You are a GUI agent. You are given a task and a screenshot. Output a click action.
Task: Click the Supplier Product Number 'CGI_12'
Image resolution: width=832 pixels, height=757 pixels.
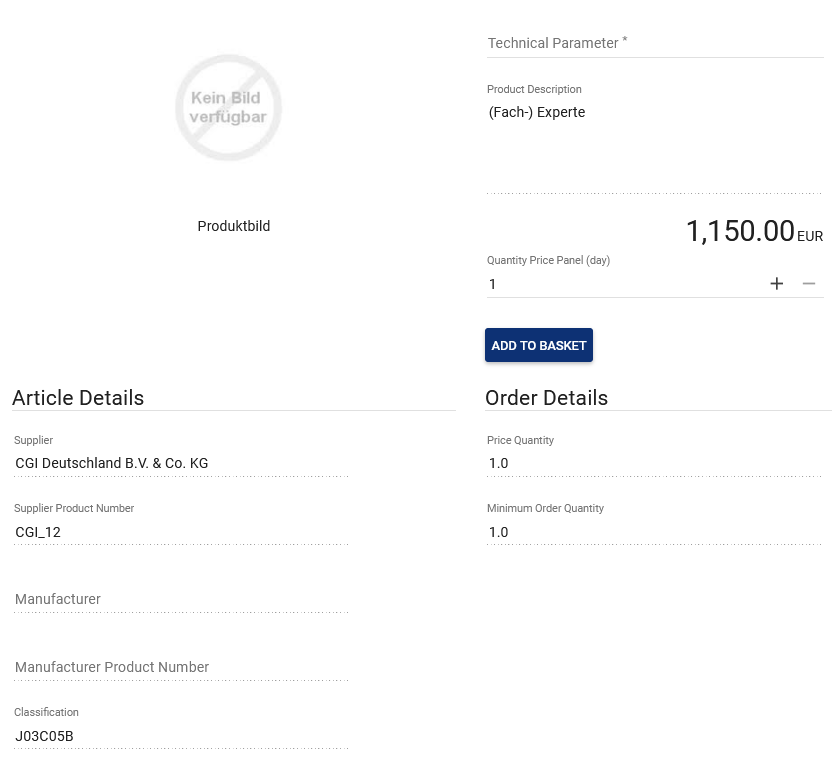point(38,532)
